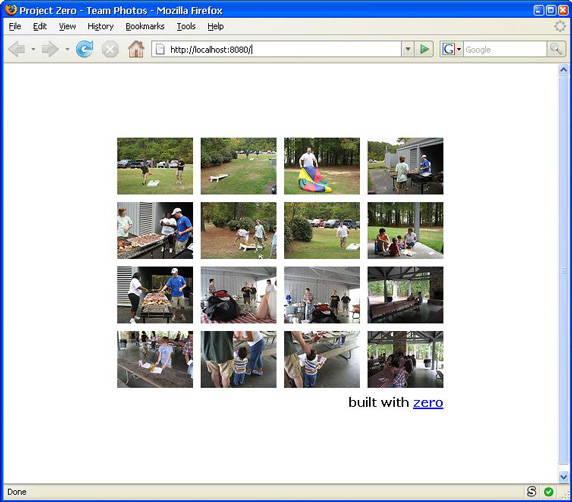Click the Forward navigation arrow
This screenshot has width=572, height=502.
(50, 49)
